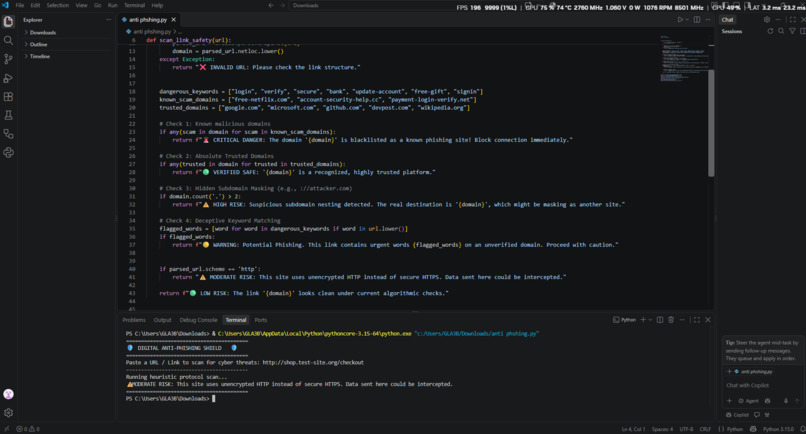
Task: Click UTF-8 encoding in status bar
Action: [x=686, y=429]
